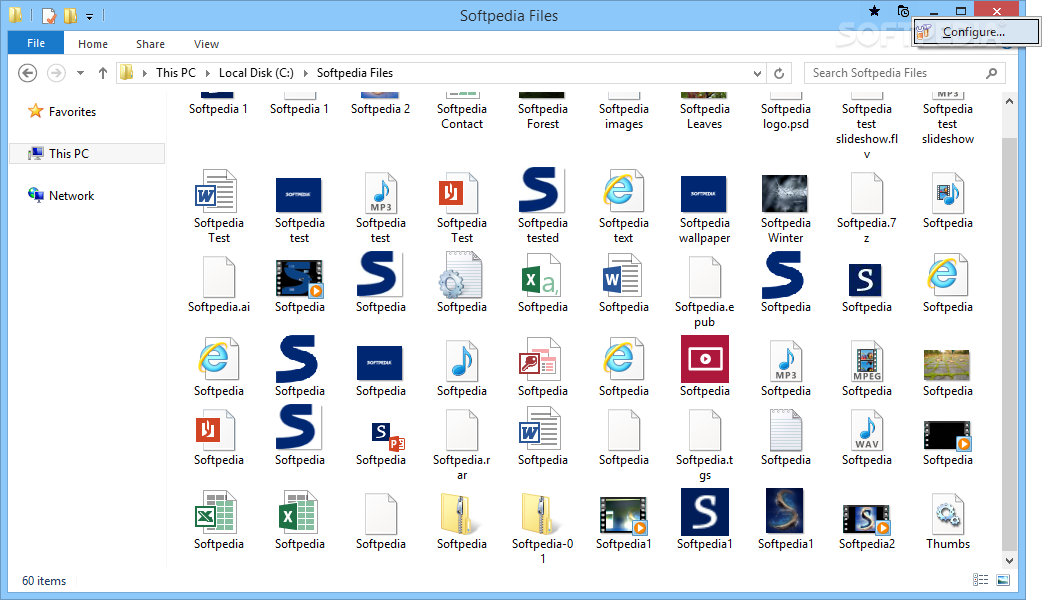
Task: Refresh the folder with the refresh button
Action: coord(780,73)
